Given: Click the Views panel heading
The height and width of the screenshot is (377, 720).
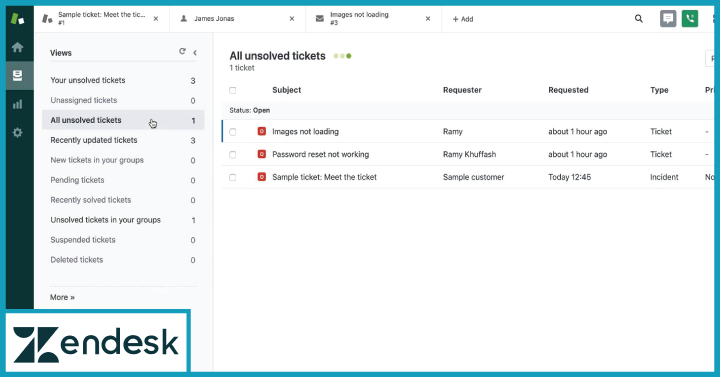Looking at the screenshot, I should pyautogui.click(x=61, y=53).
